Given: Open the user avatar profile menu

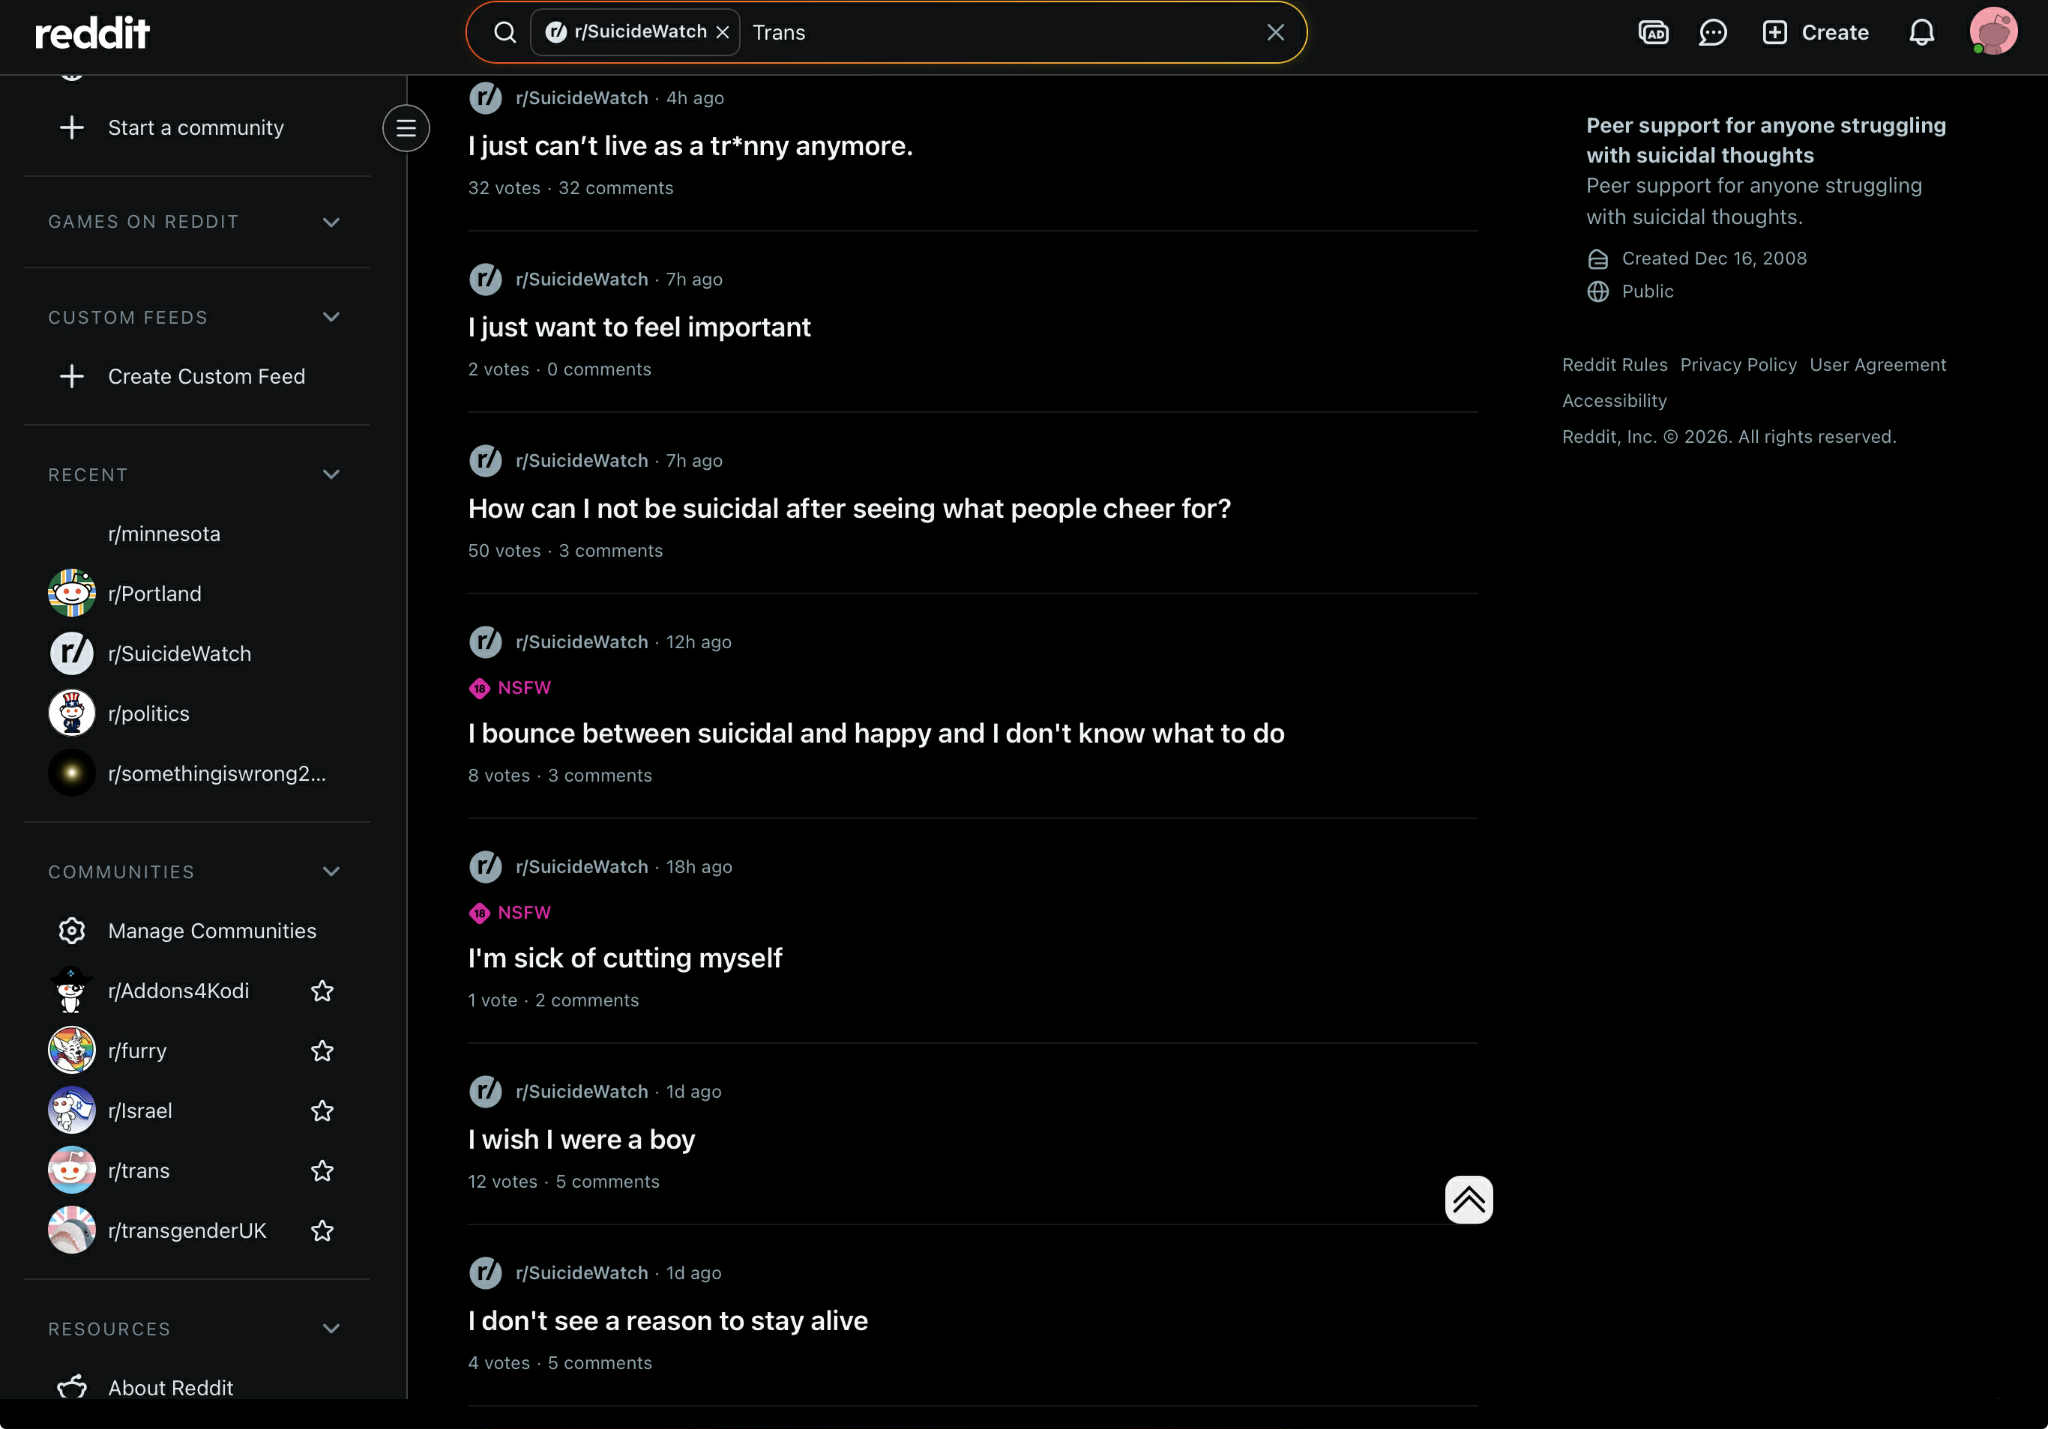Looking at the screenshot, I should 1992,32.
